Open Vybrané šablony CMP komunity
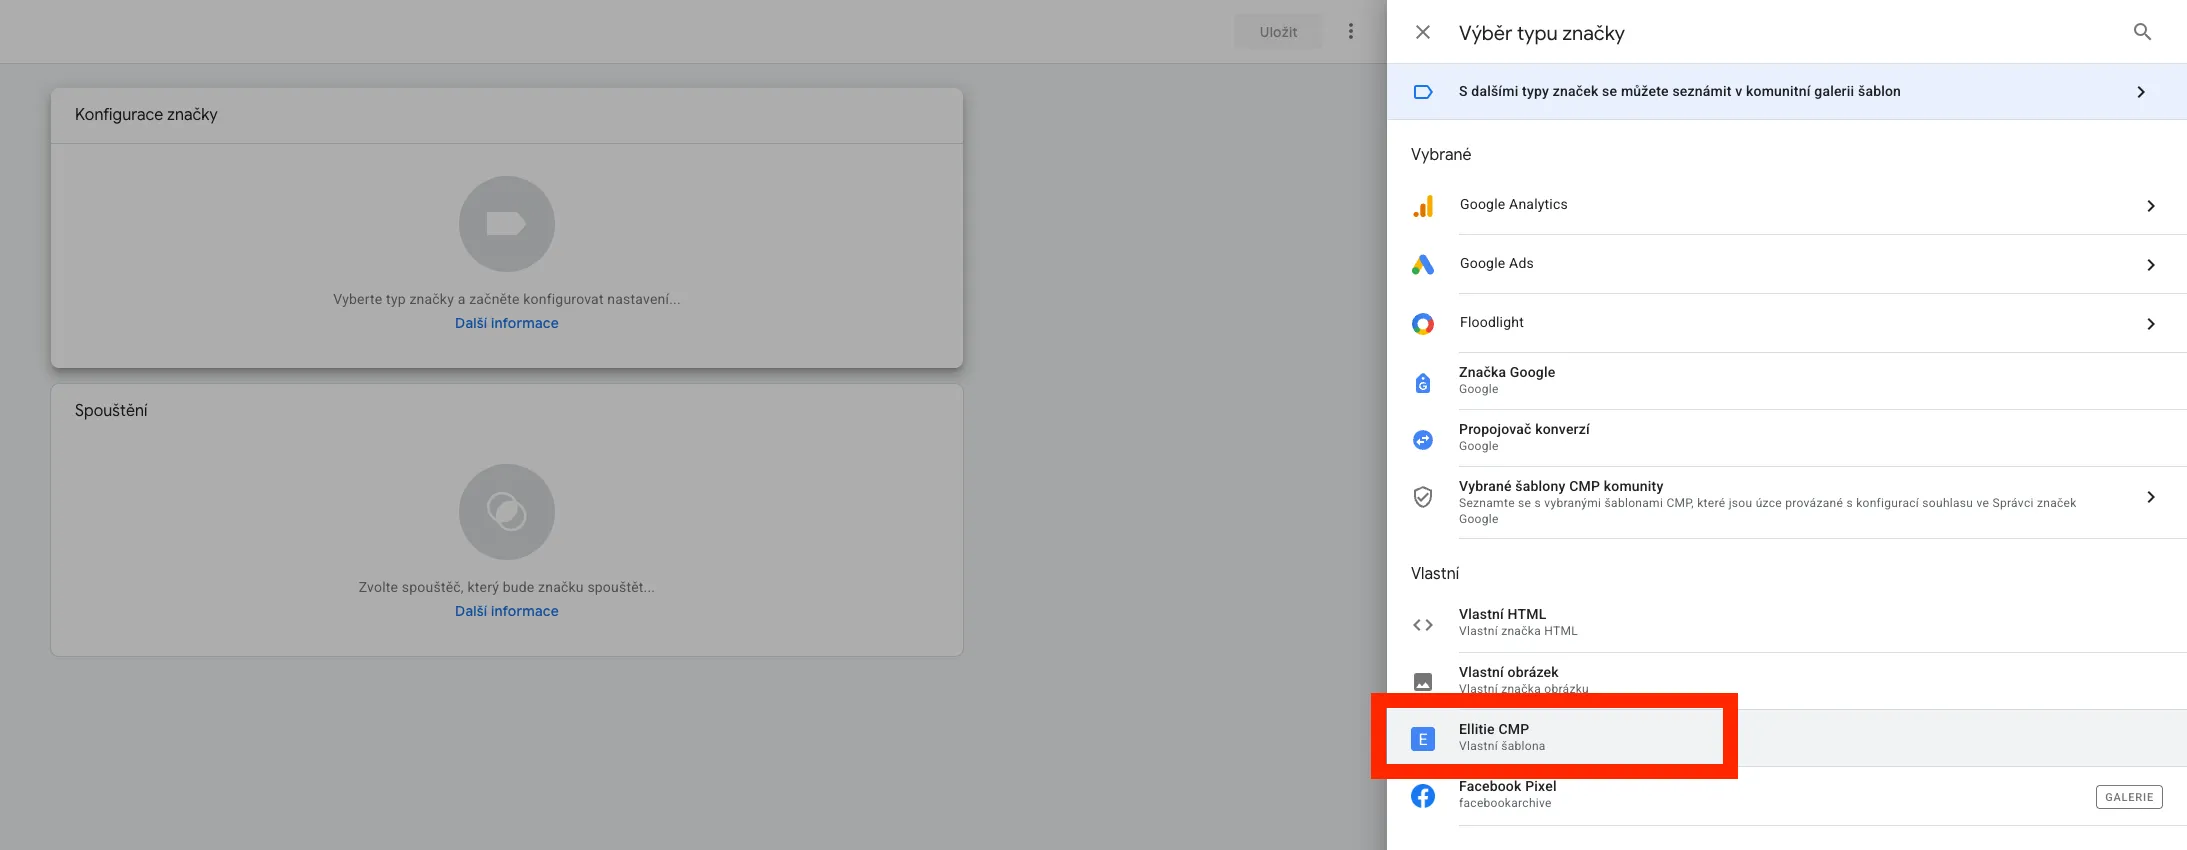 [x=1787, y=503]
